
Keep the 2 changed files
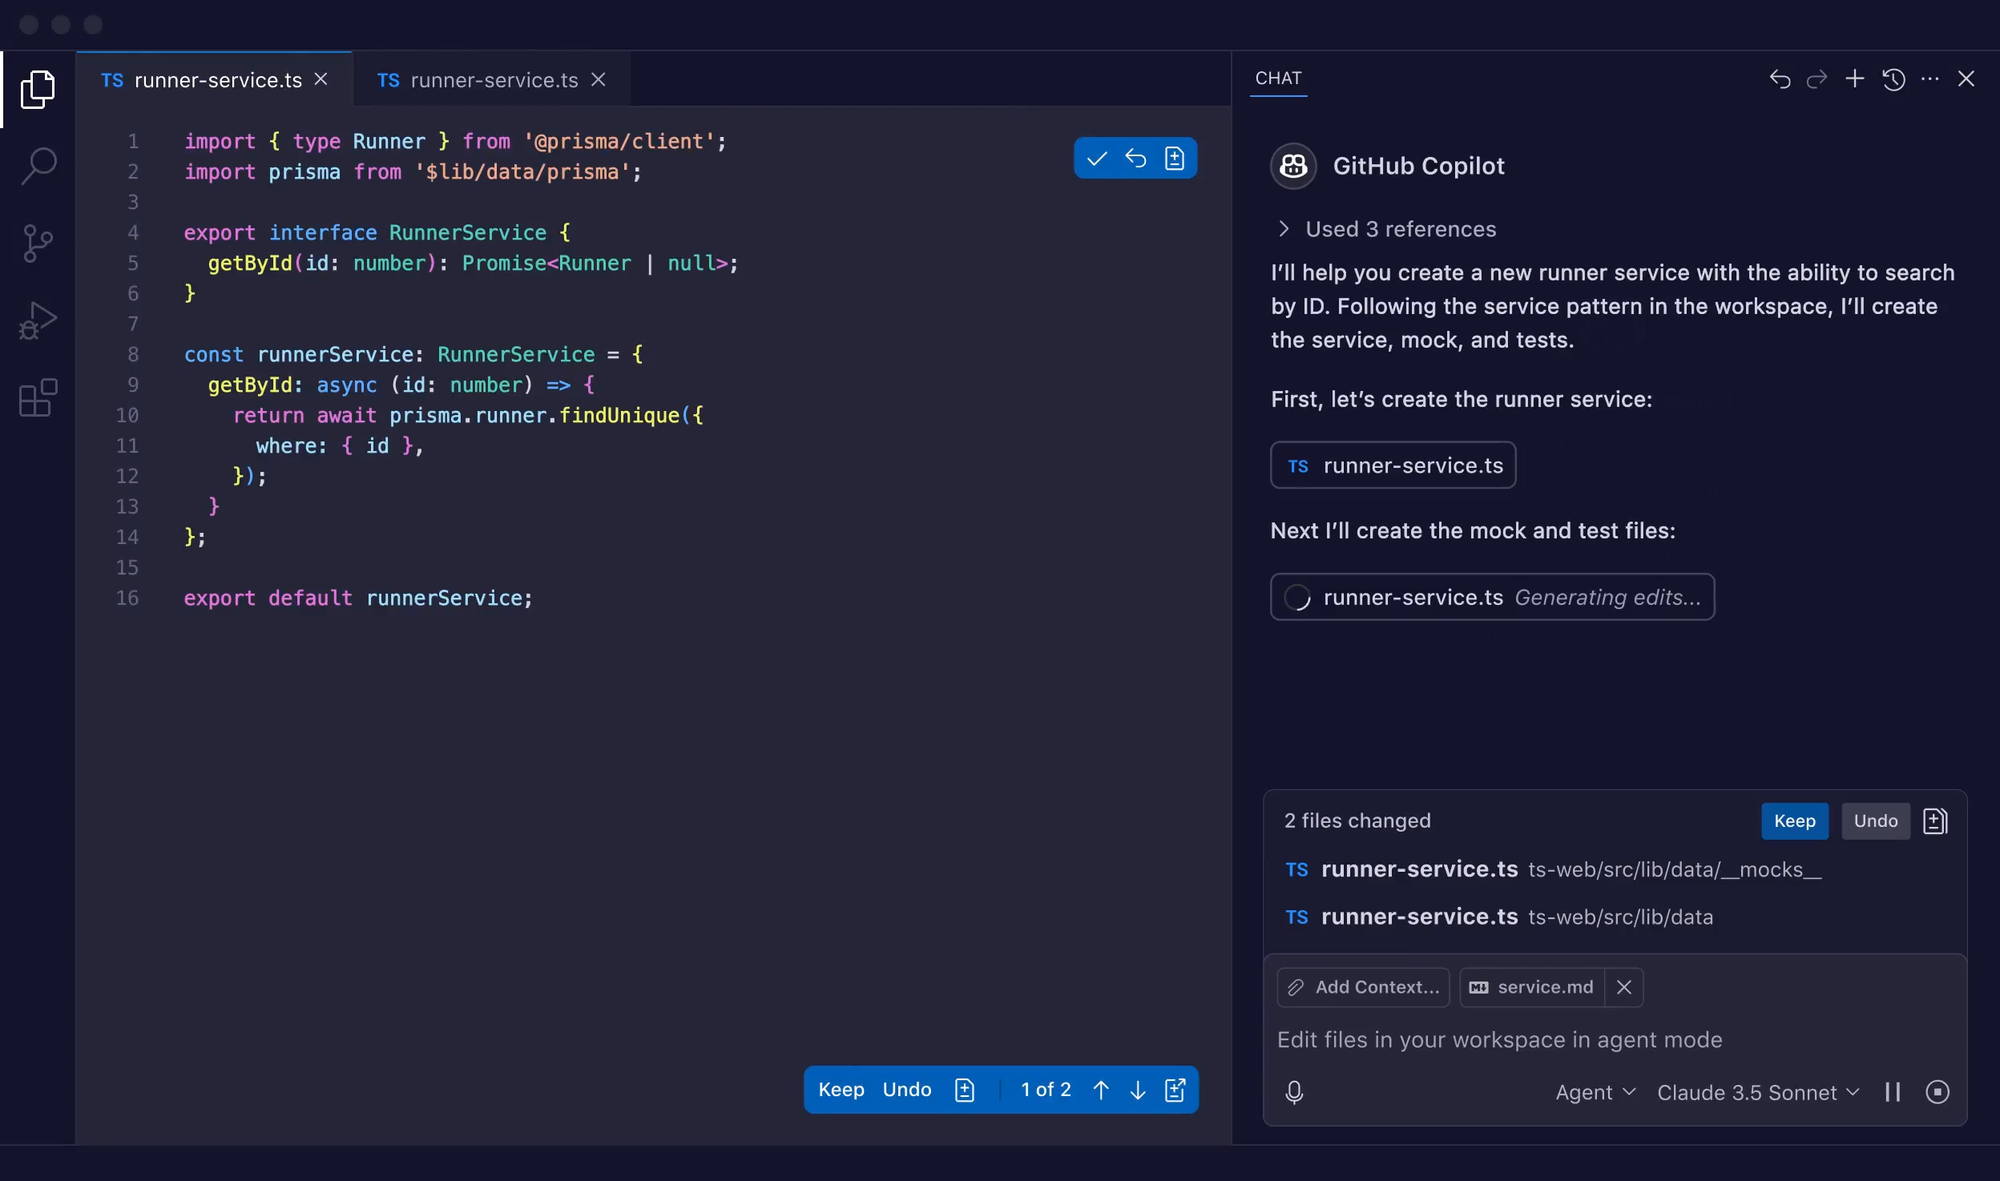pos(1794,820)
